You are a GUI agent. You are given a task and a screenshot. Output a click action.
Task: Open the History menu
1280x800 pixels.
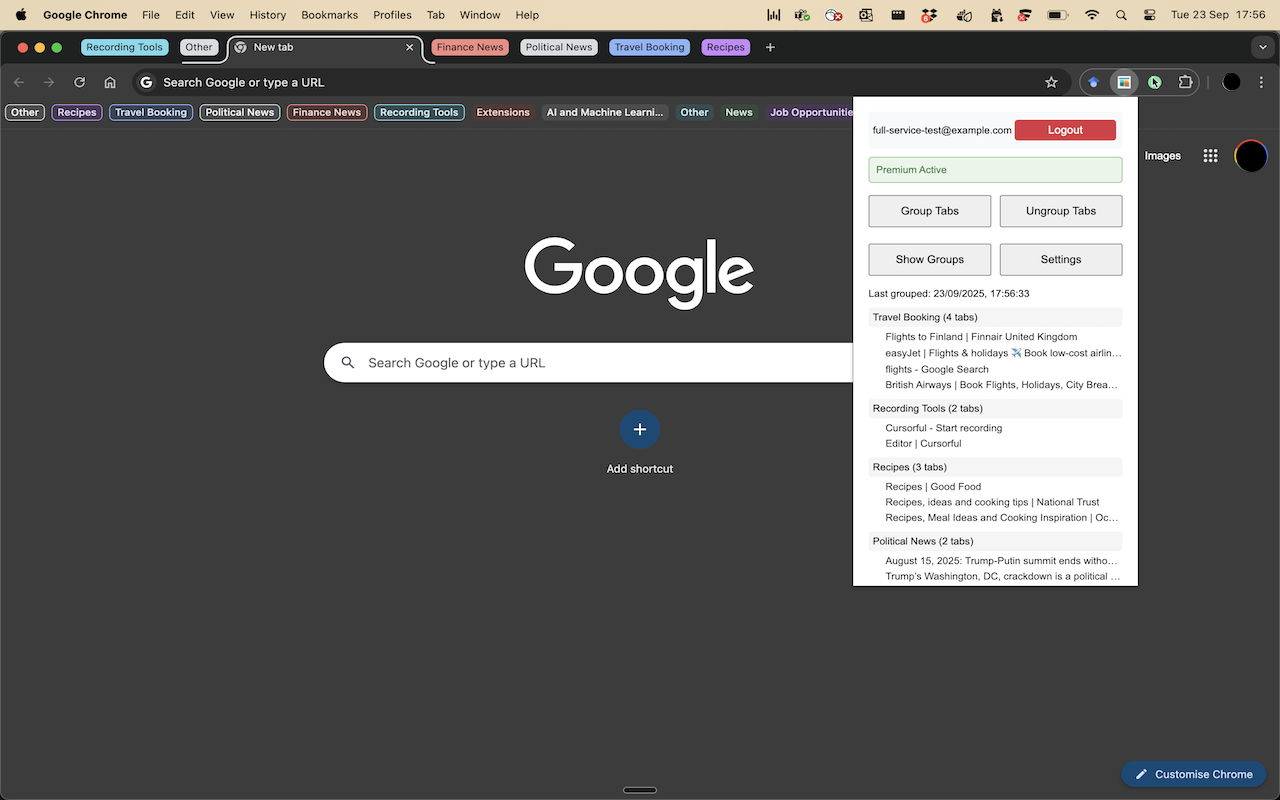click(267, 15)
